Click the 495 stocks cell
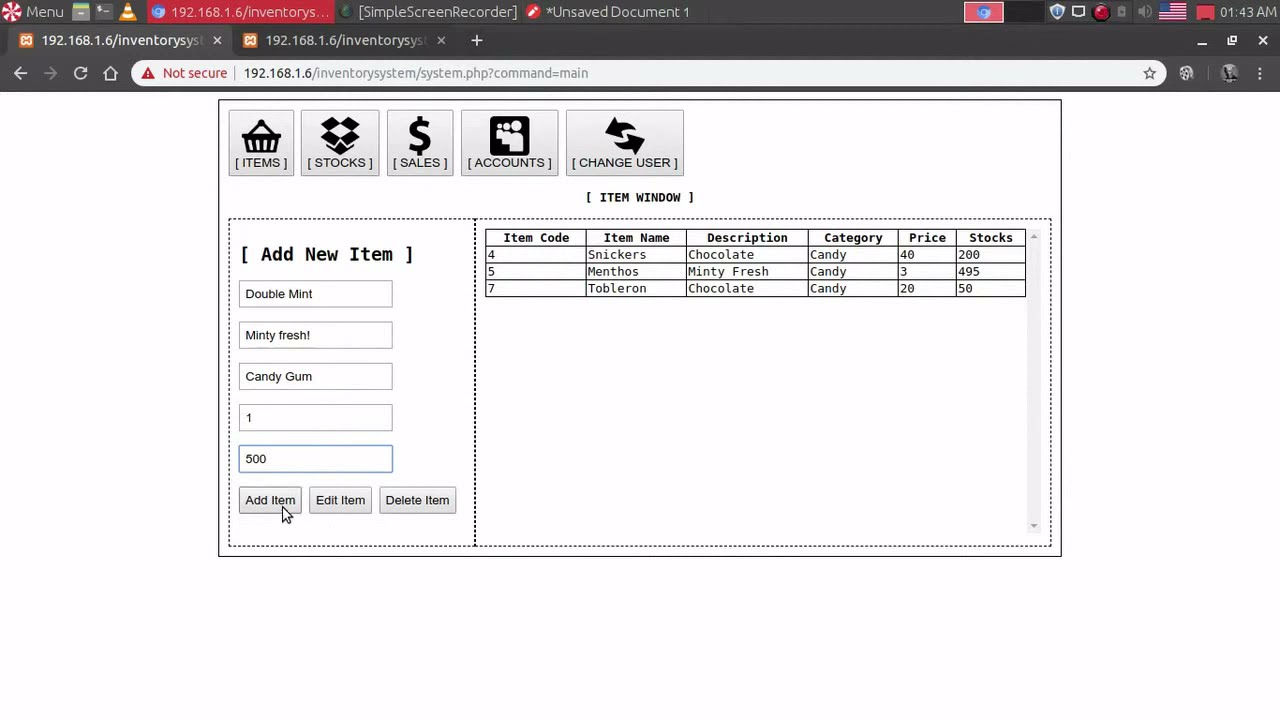The width and height of the screenshot is (1280, 720). 991,272
